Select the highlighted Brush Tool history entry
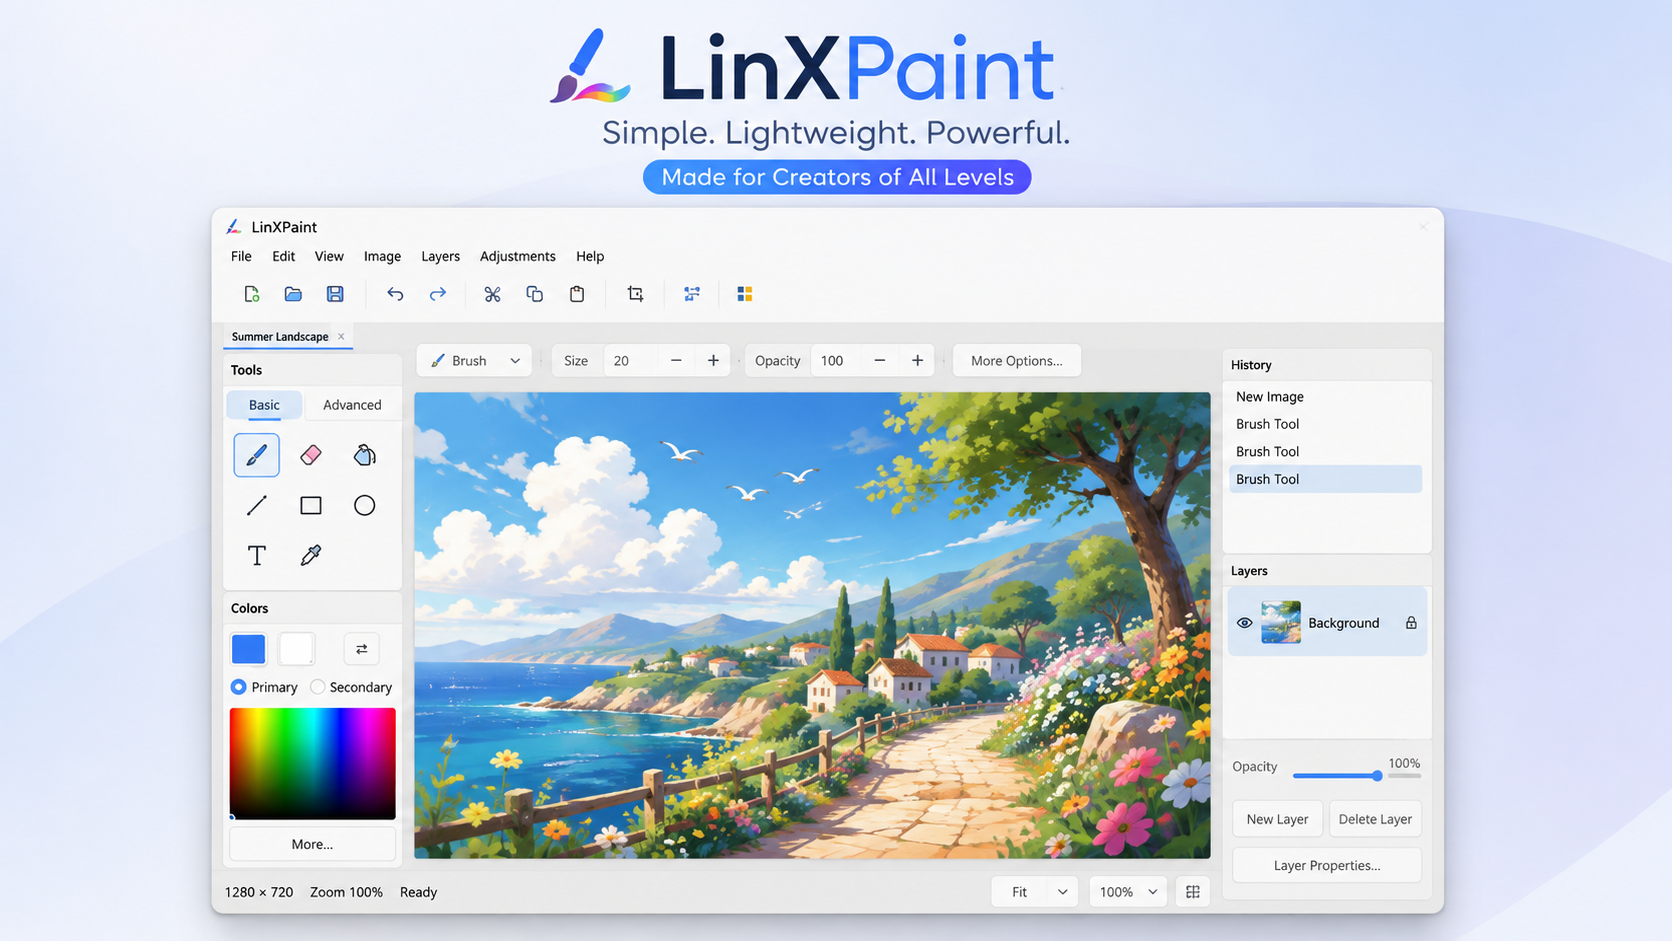The width and height of the screenshot is (1672, 941). point(1325,479)
